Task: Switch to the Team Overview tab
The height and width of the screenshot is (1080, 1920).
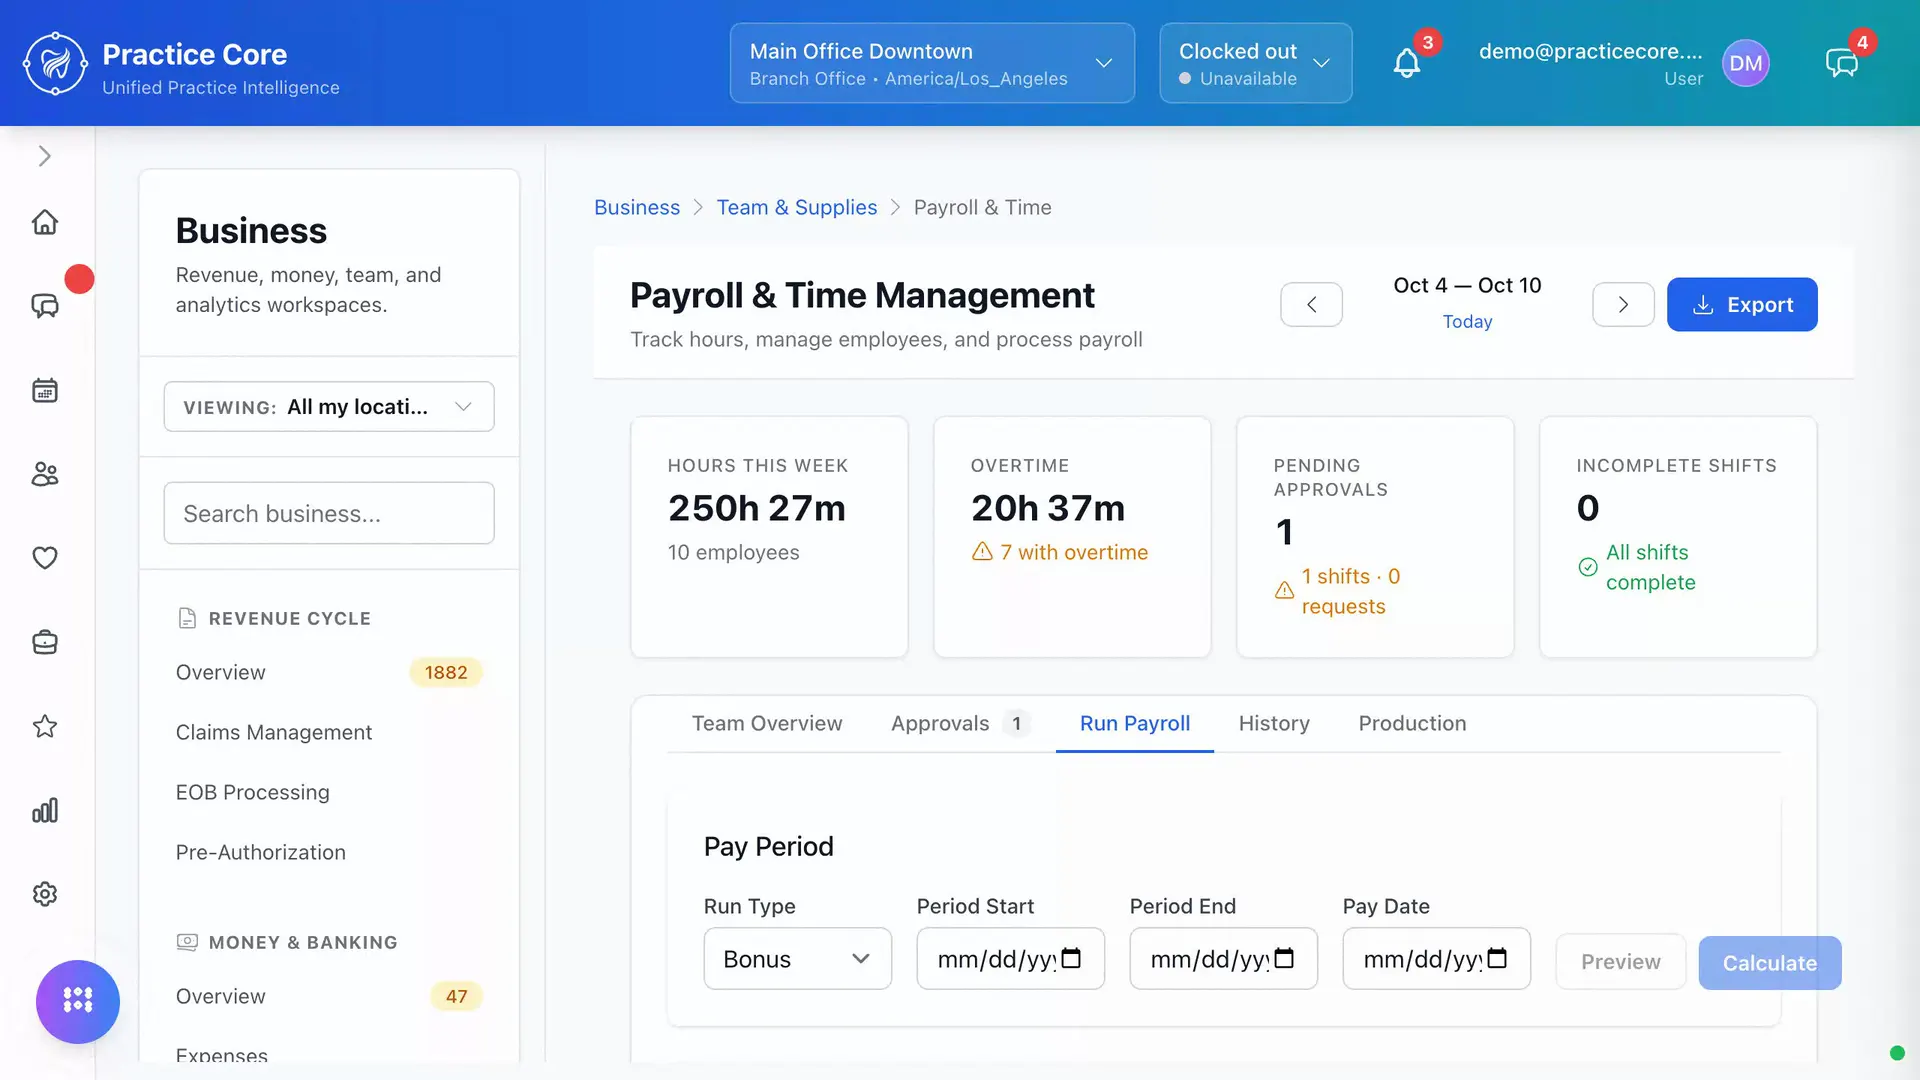Action: pyautogui.click(x=767, y=723)
